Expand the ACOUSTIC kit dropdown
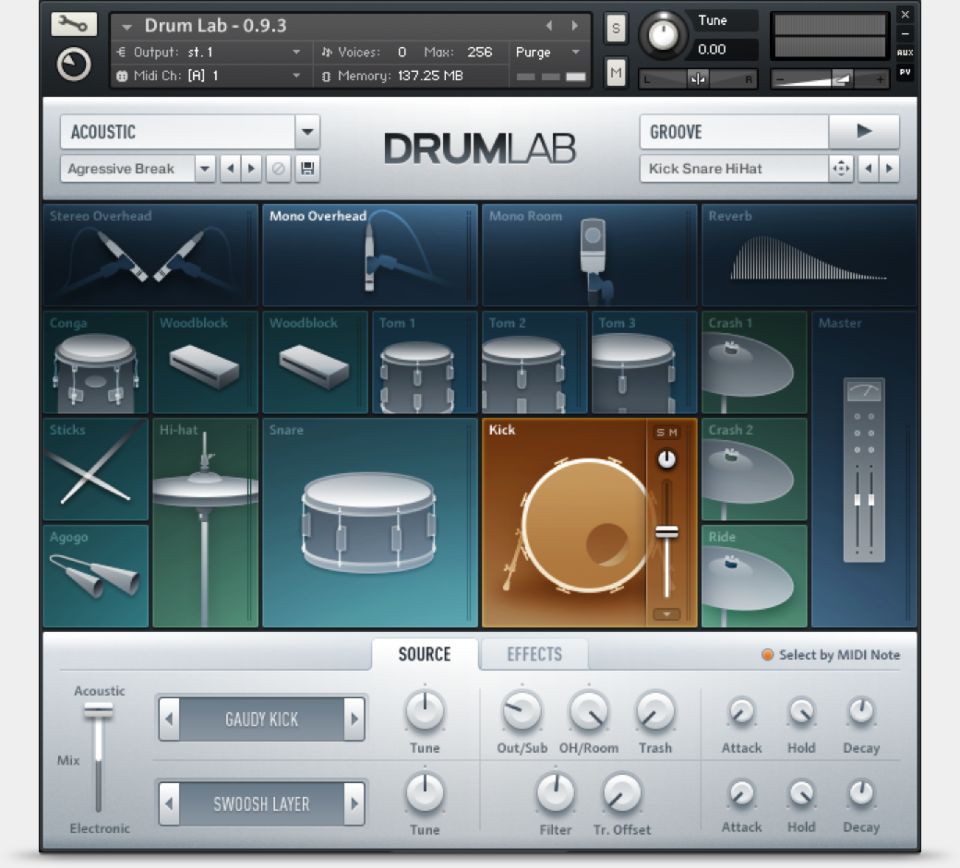The width and height of the screenshot is (960, 868). 308,132
